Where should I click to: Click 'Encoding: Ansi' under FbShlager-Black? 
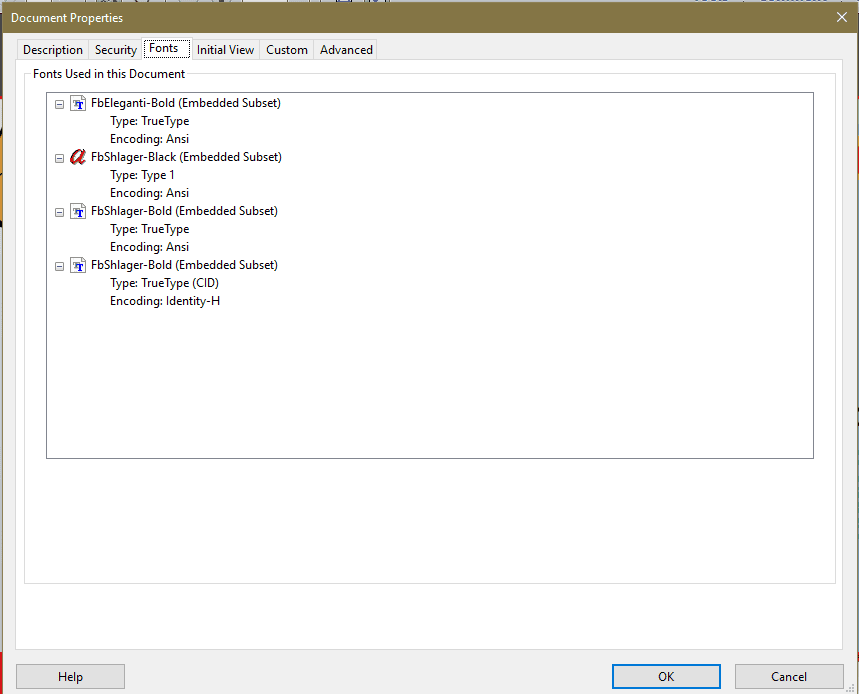click(x=150, y=193)
